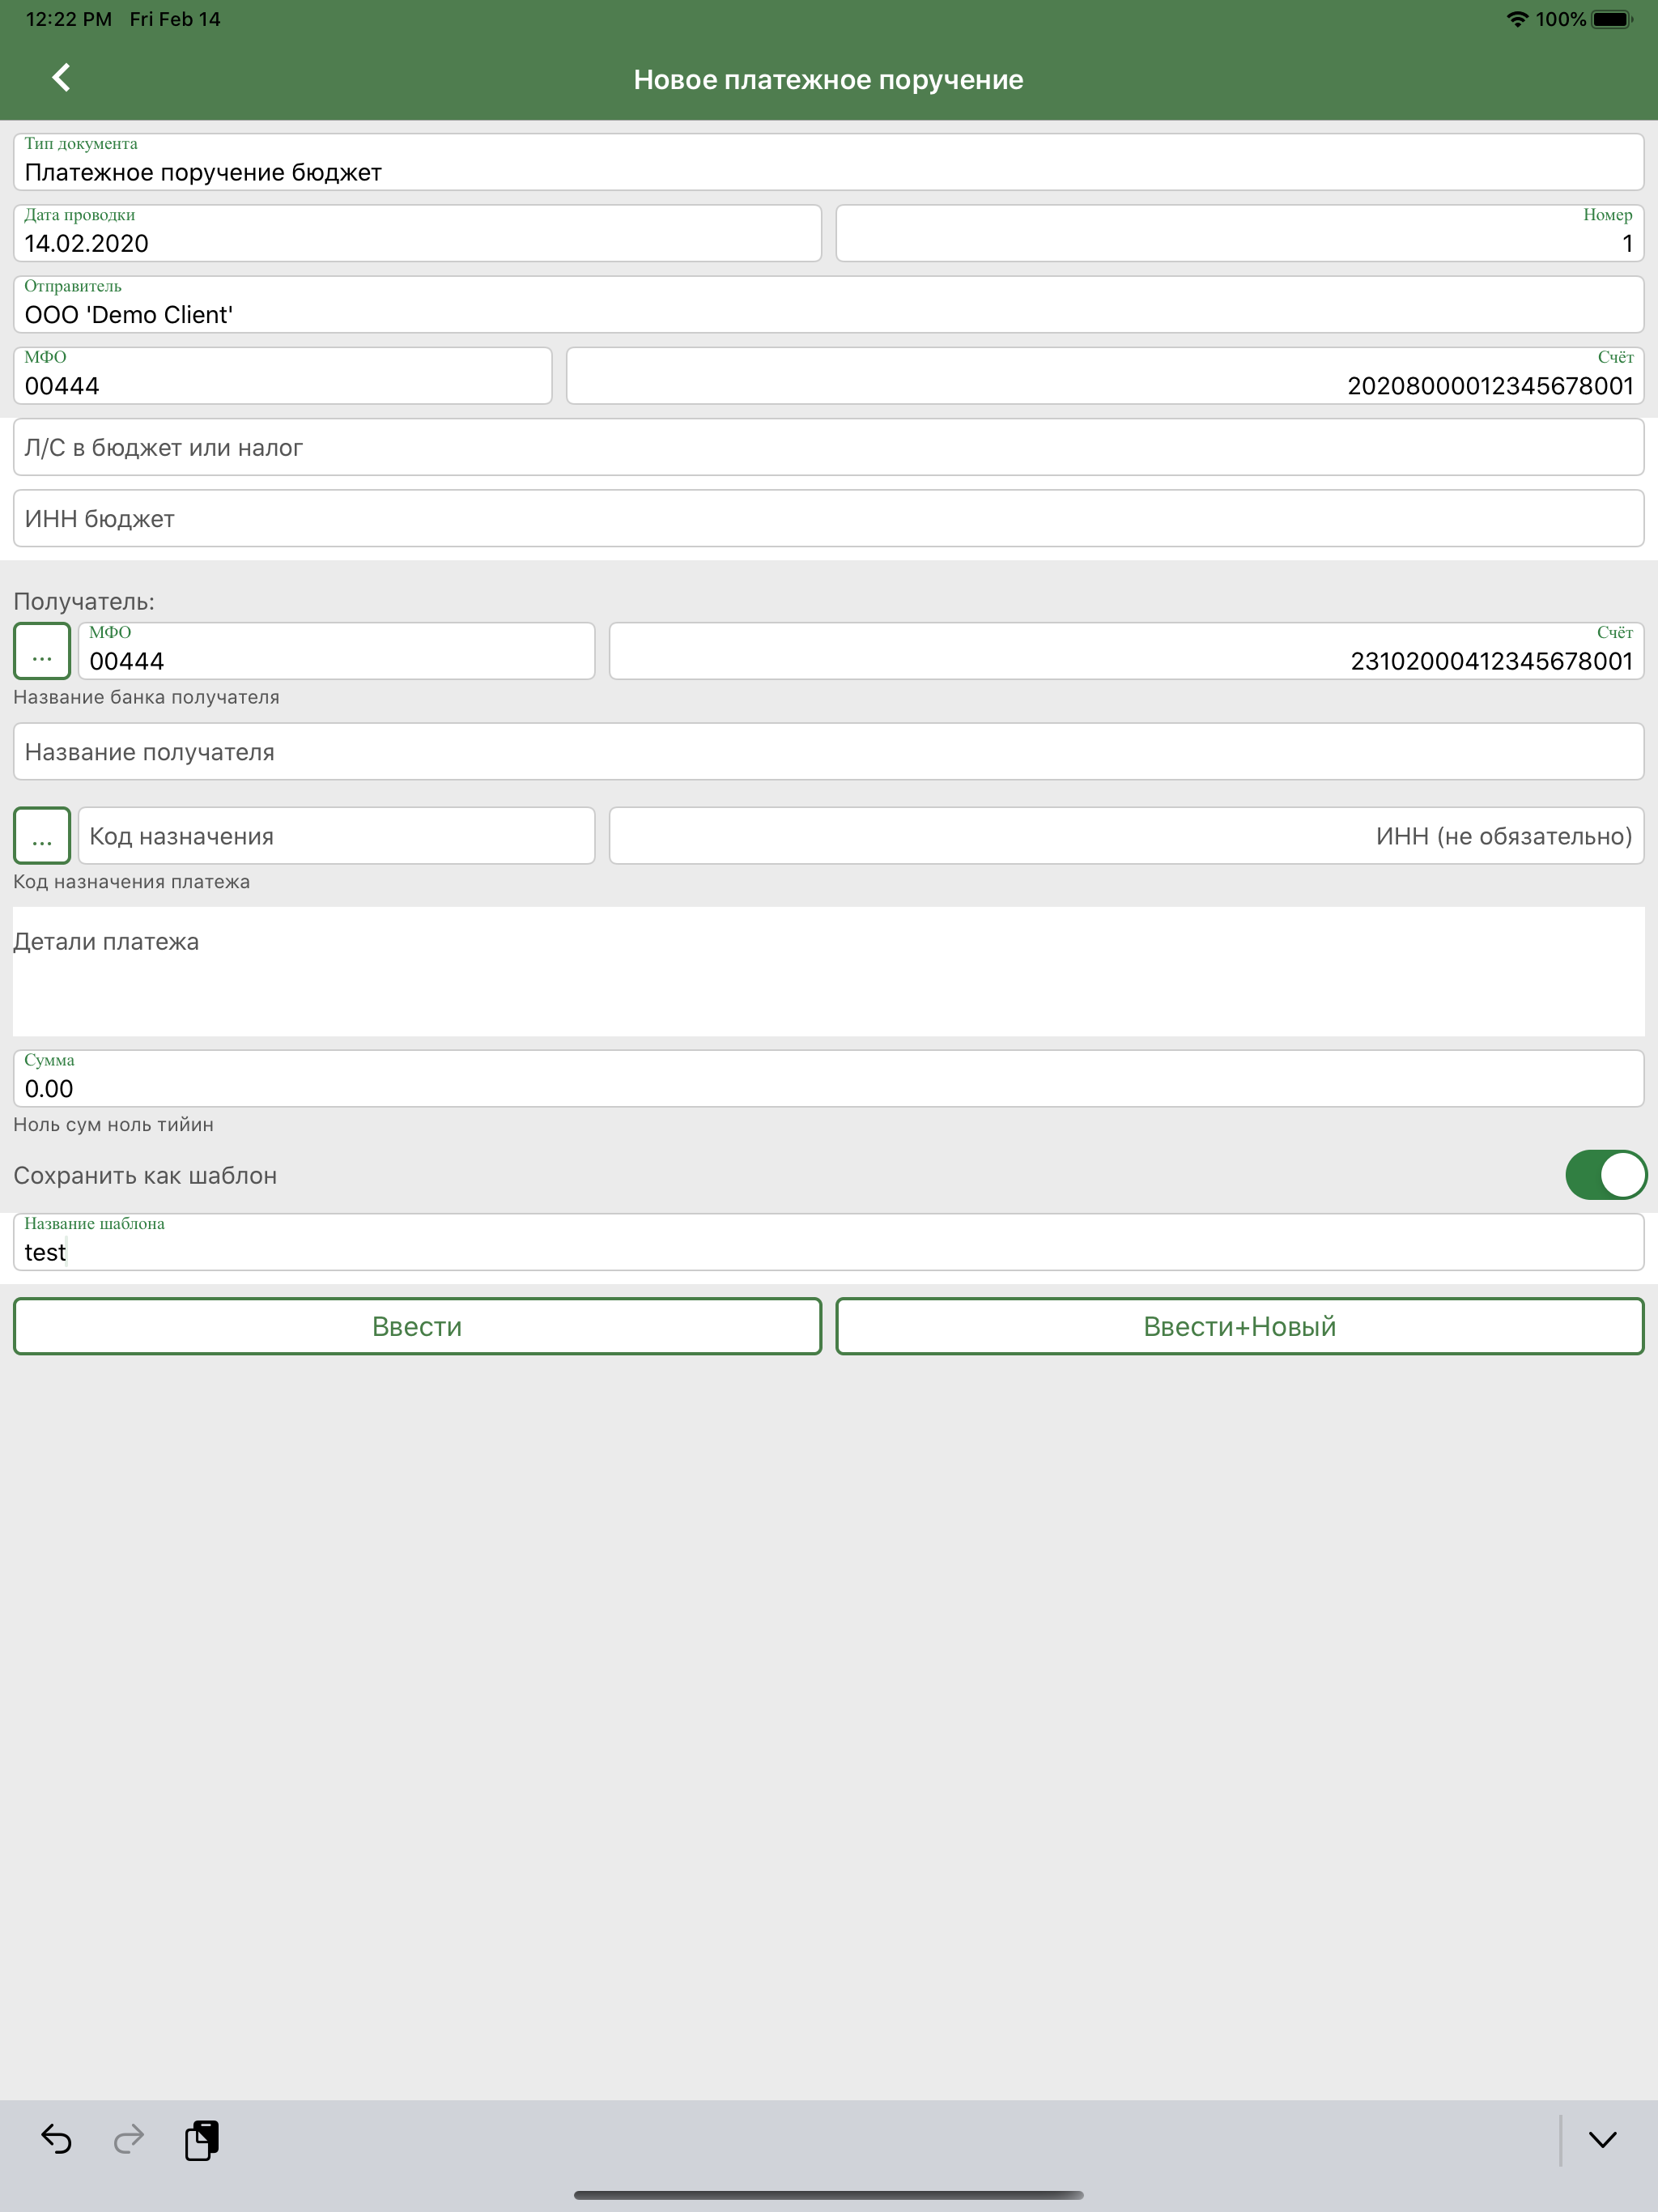Select the Дата проводки date field
This screenshot has width=1658, height=2212.
pos(417,233)
